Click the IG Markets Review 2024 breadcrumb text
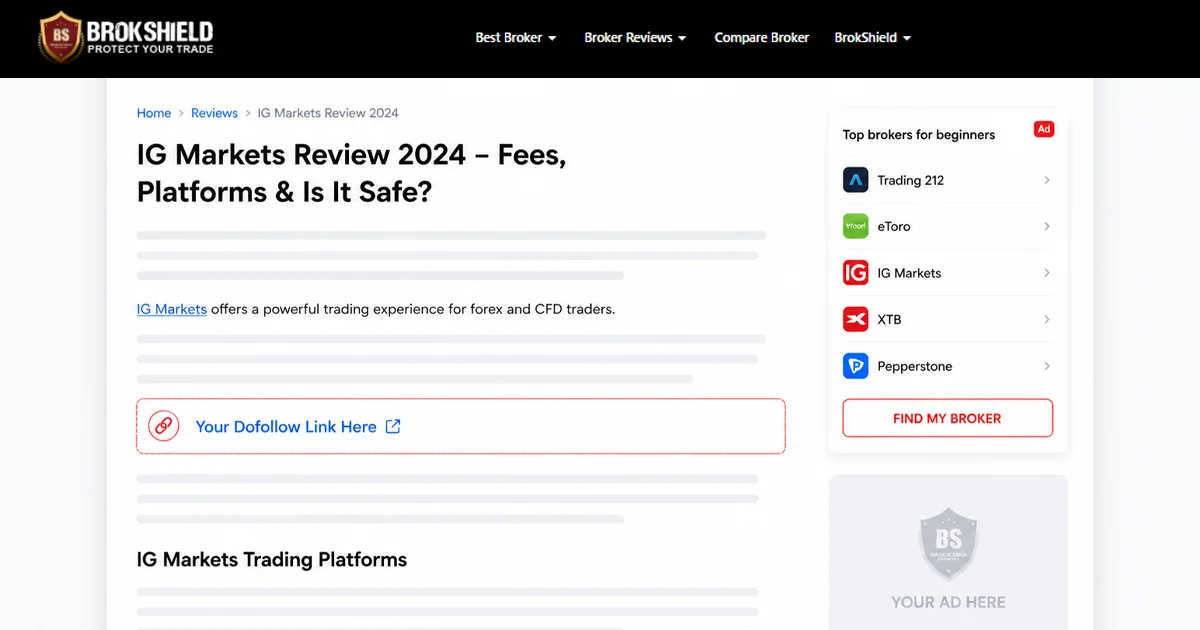 (328, 113)
